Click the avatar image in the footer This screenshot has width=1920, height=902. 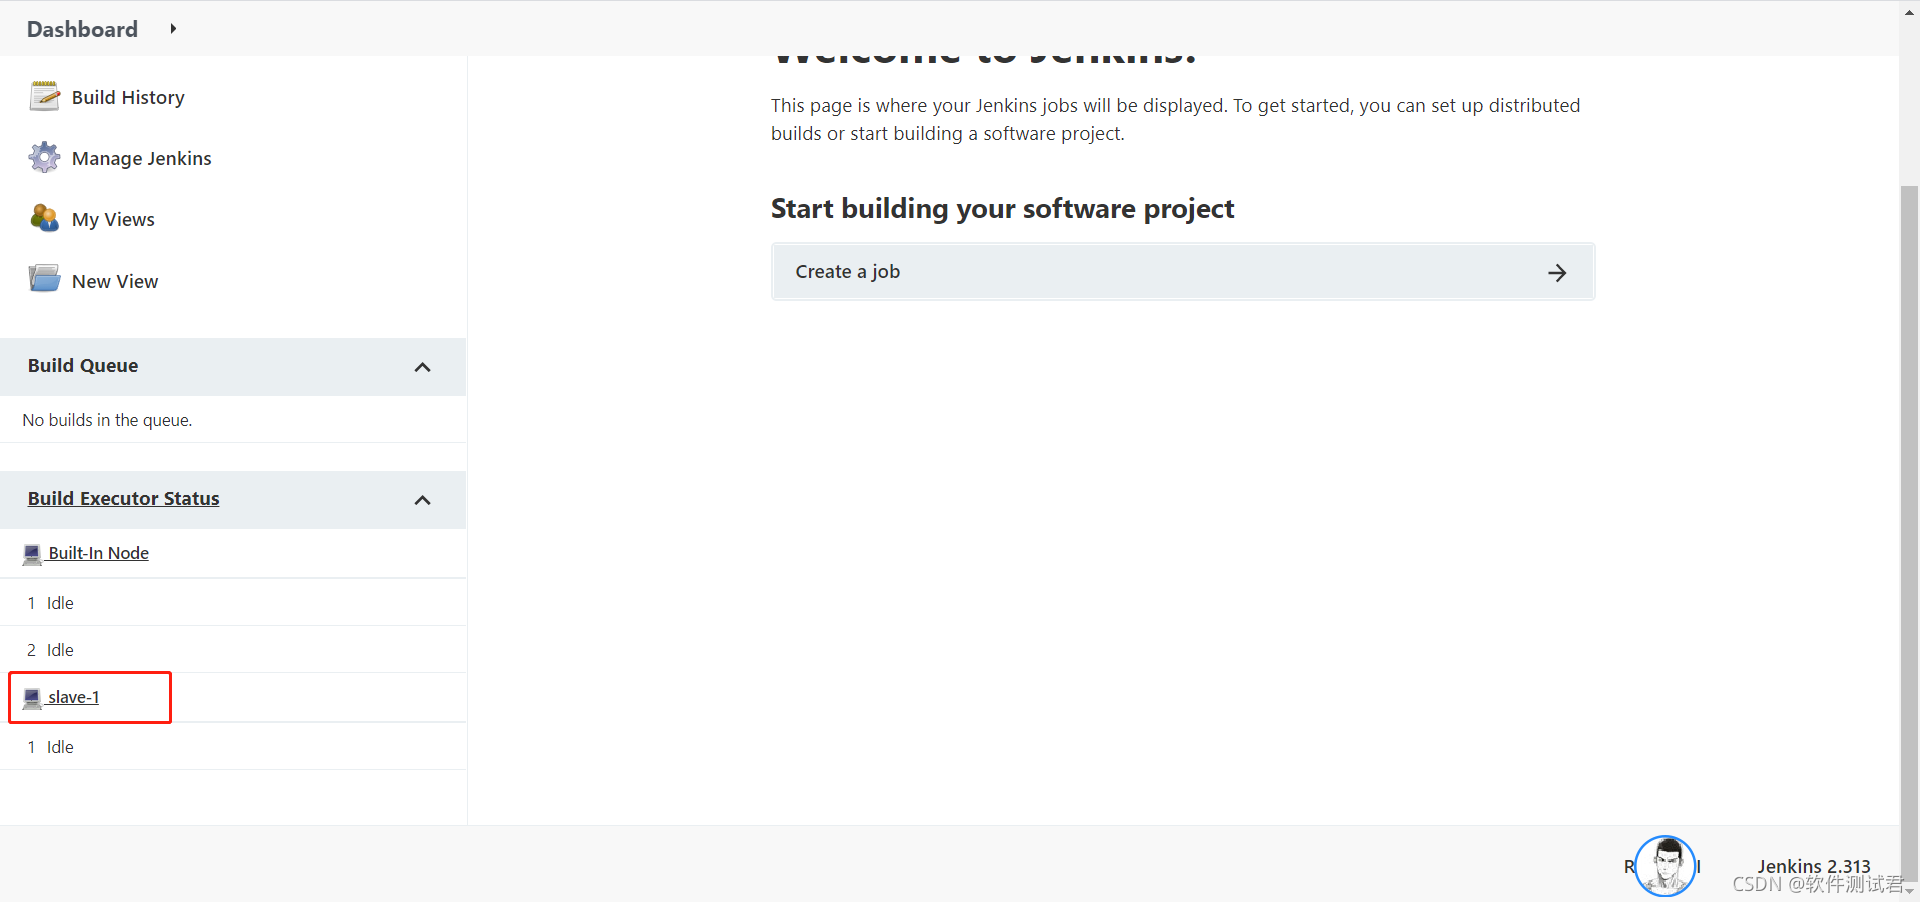click(1665, 865)
